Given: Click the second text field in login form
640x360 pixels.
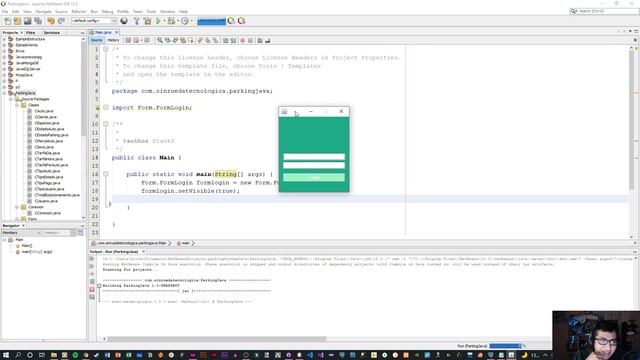Looking at the screenshot, I should [314, 165].
